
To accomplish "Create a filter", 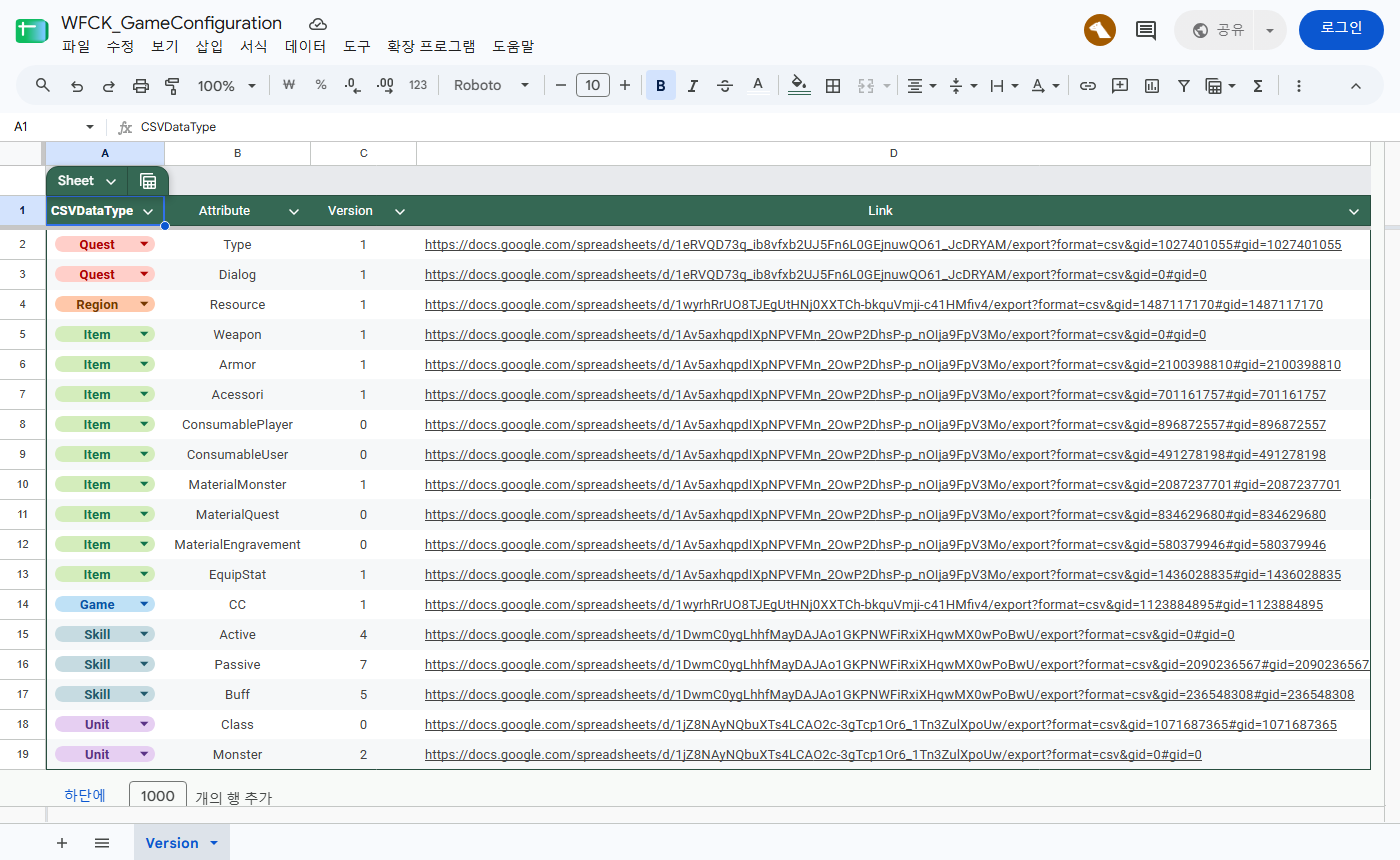I will 1184,86.
